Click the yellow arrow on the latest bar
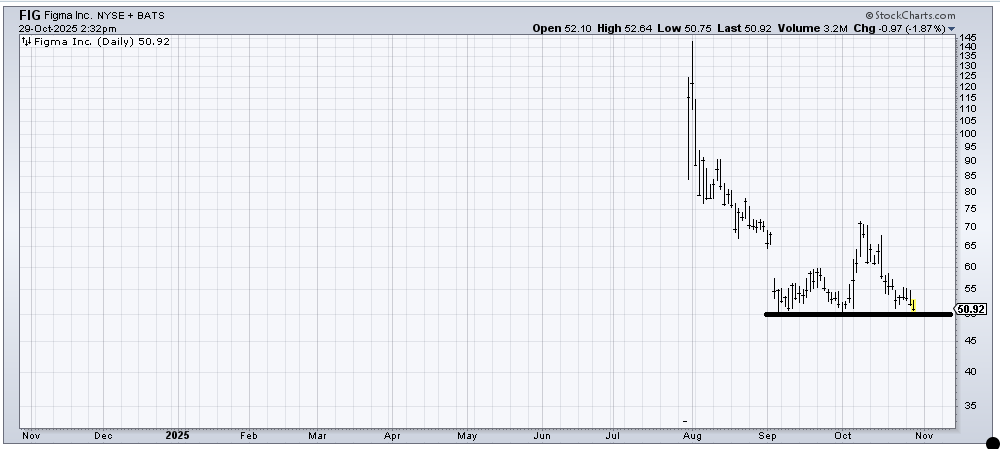The height and width of the screenshot is (449, 1000). [x=913, y=305]
